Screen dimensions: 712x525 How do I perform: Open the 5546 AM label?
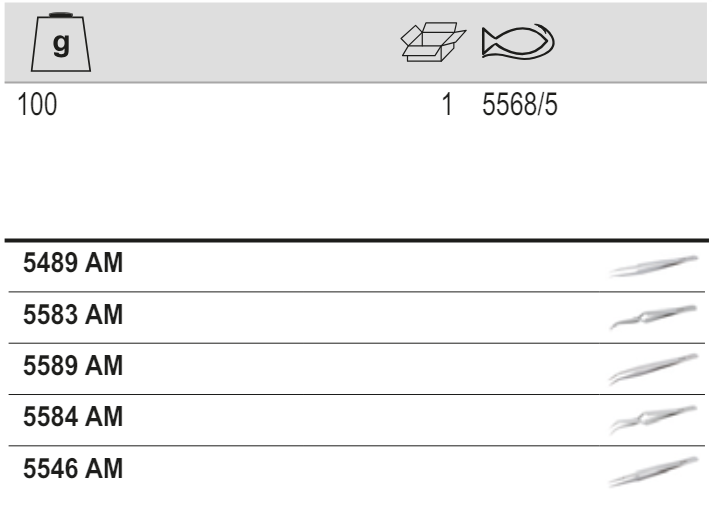[x=71, y=468]
